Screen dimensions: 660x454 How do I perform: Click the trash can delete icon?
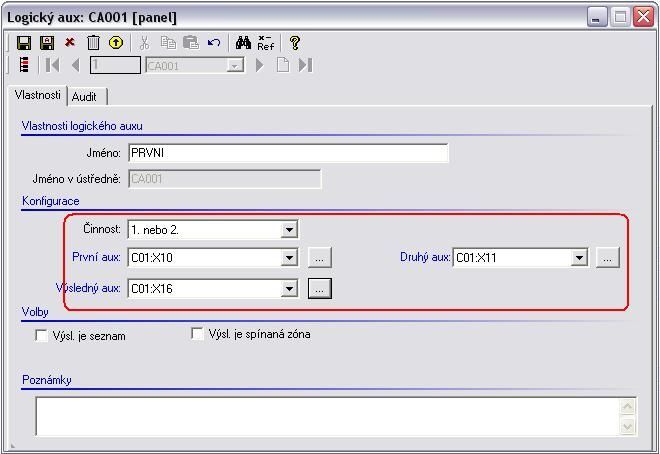coord(93,43)
